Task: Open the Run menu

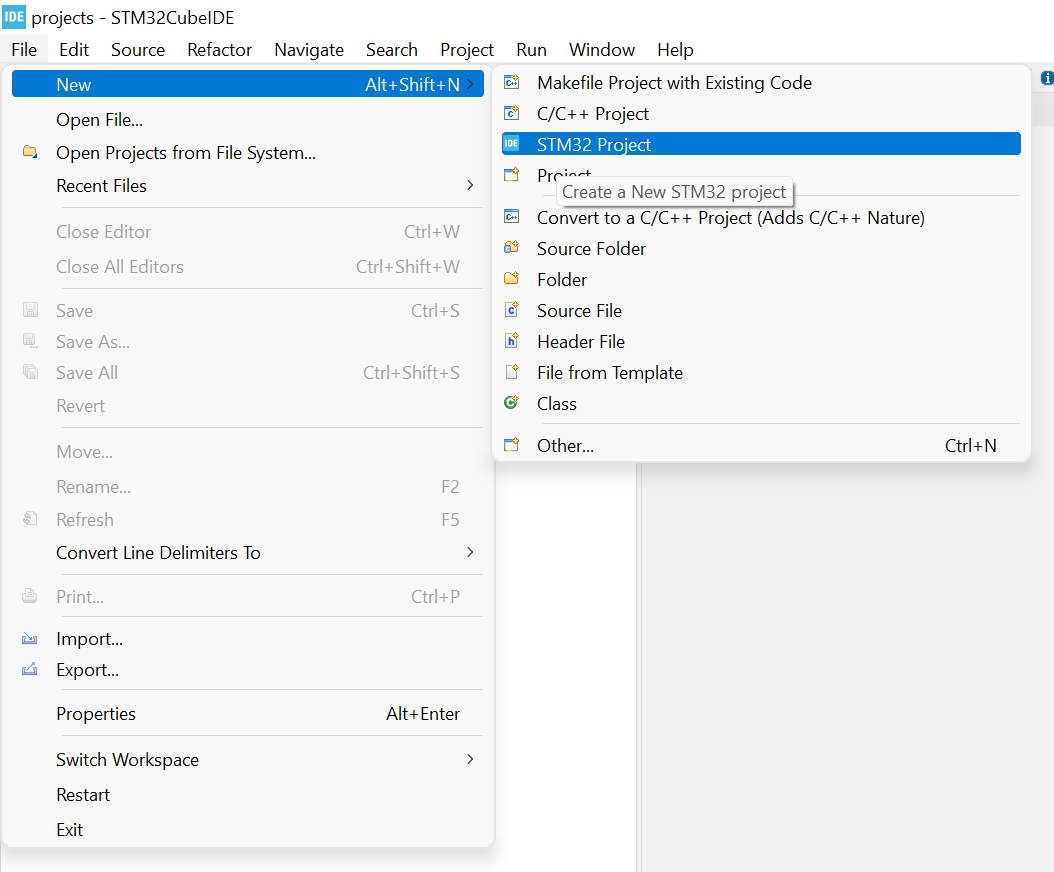Action: point(531,50)
